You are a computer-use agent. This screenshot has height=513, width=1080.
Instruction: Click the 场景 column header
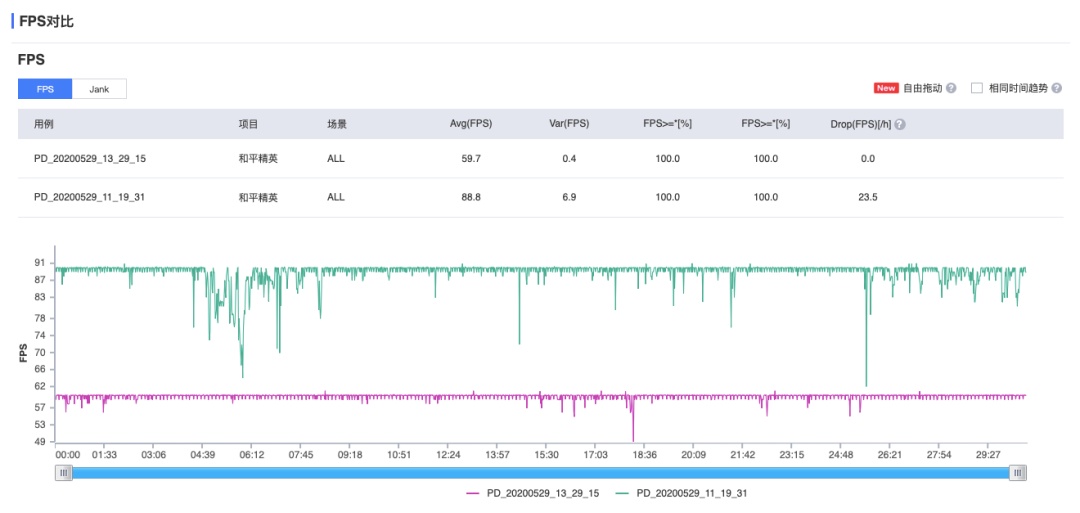click(337, 125)
